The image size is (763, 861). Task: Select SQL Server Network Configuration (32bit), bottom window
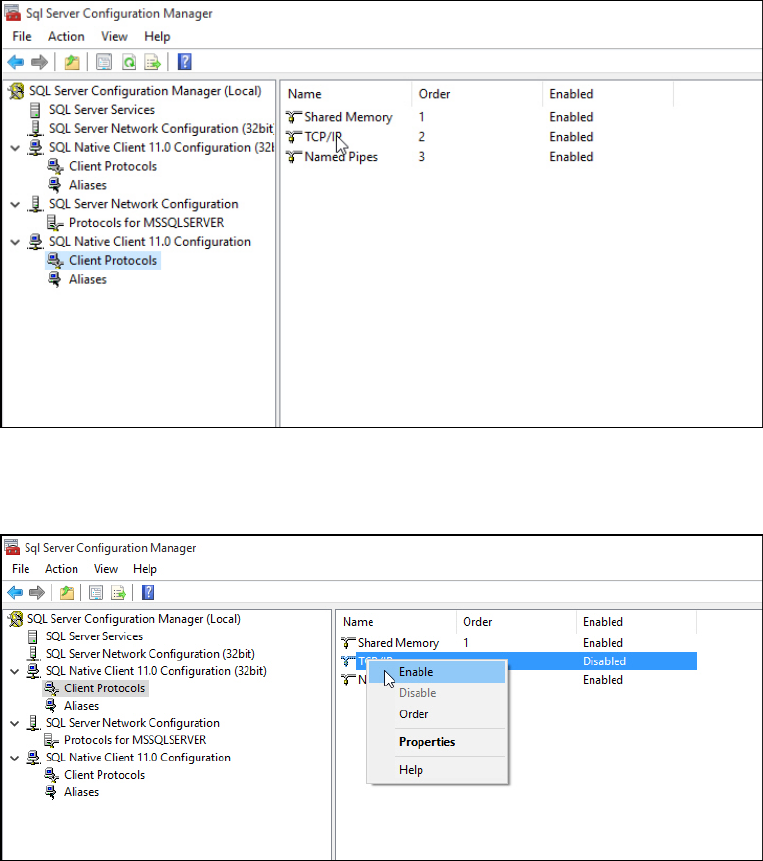coord(150,654)
